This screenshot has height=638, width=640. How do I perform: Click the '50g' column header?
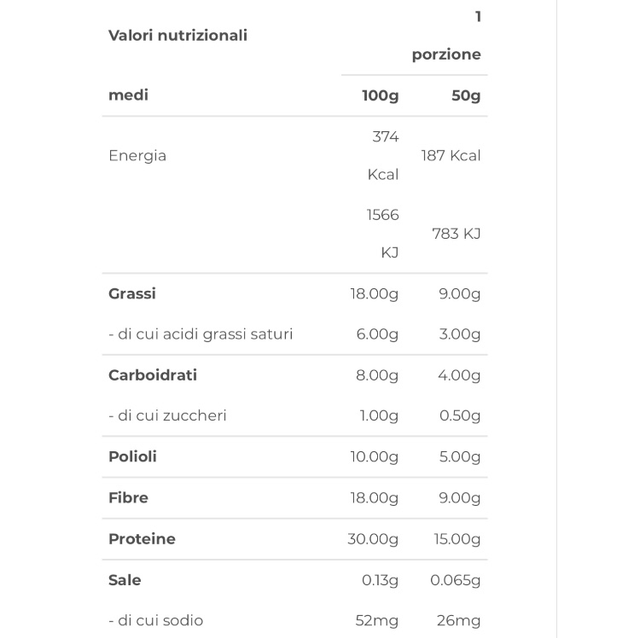tap(466, 96)
